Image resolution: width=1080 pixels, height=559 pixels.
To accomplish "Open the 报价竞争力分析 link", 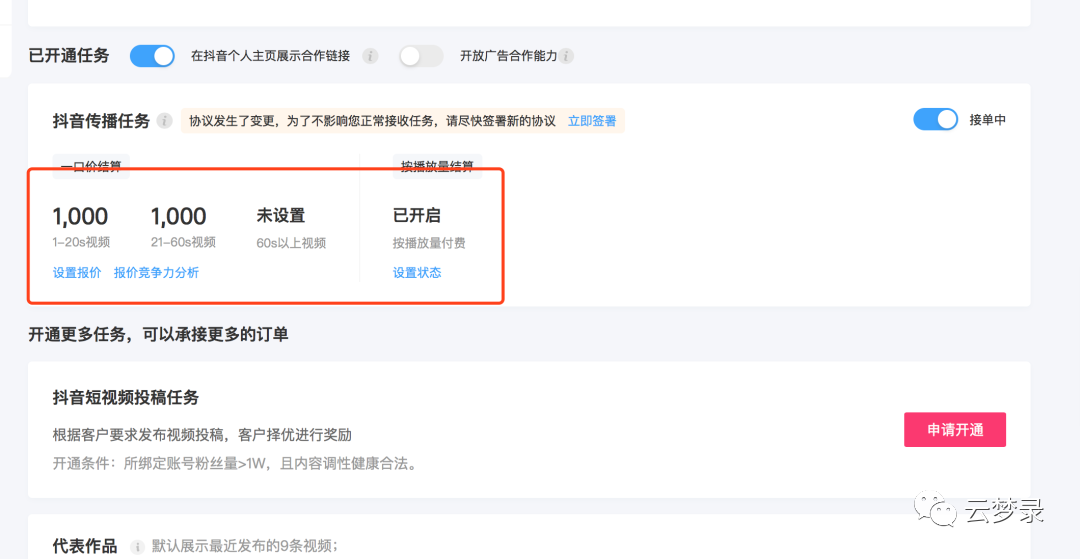I will 156,273.
